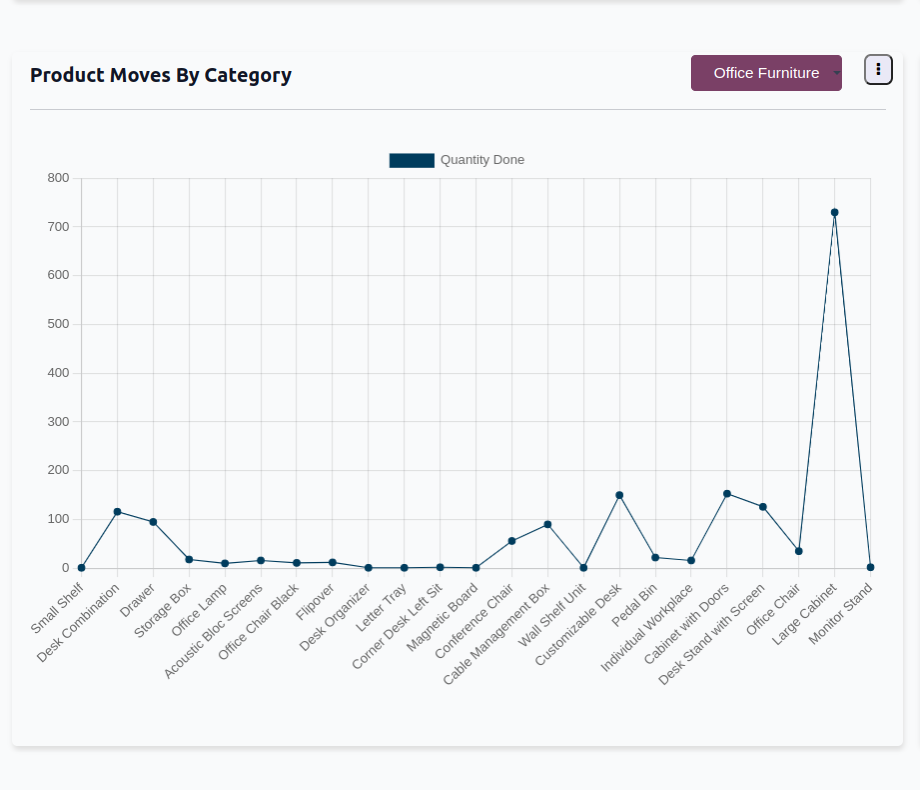The height and width of the screenshot is (790, 920).
Task: Toggle the Quantity Done legend swatch
Action: (x=412, y=160)
